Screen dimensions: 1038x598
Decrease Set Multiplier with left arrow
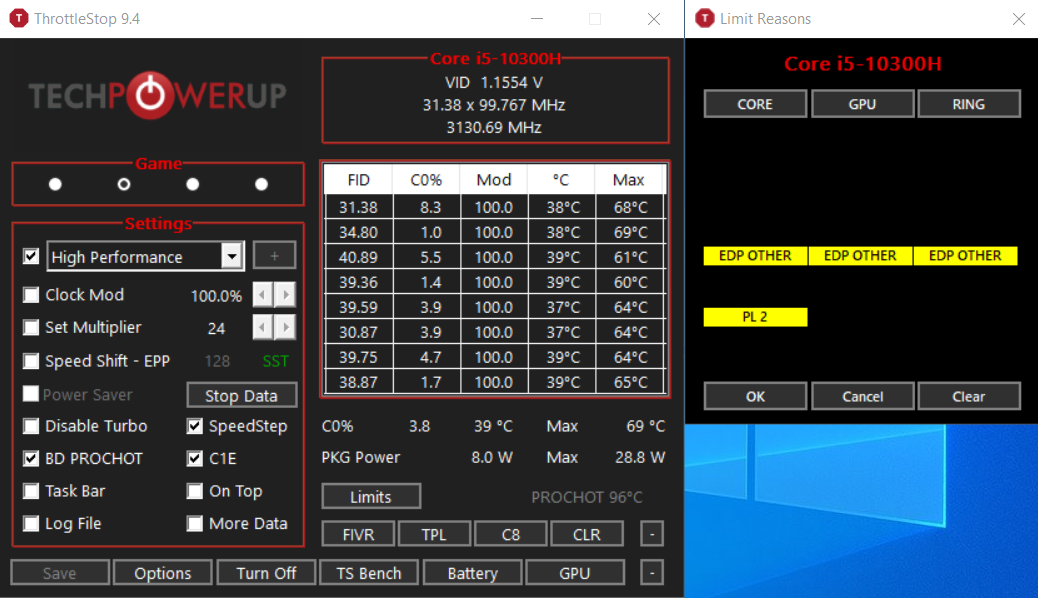point(263,326)
